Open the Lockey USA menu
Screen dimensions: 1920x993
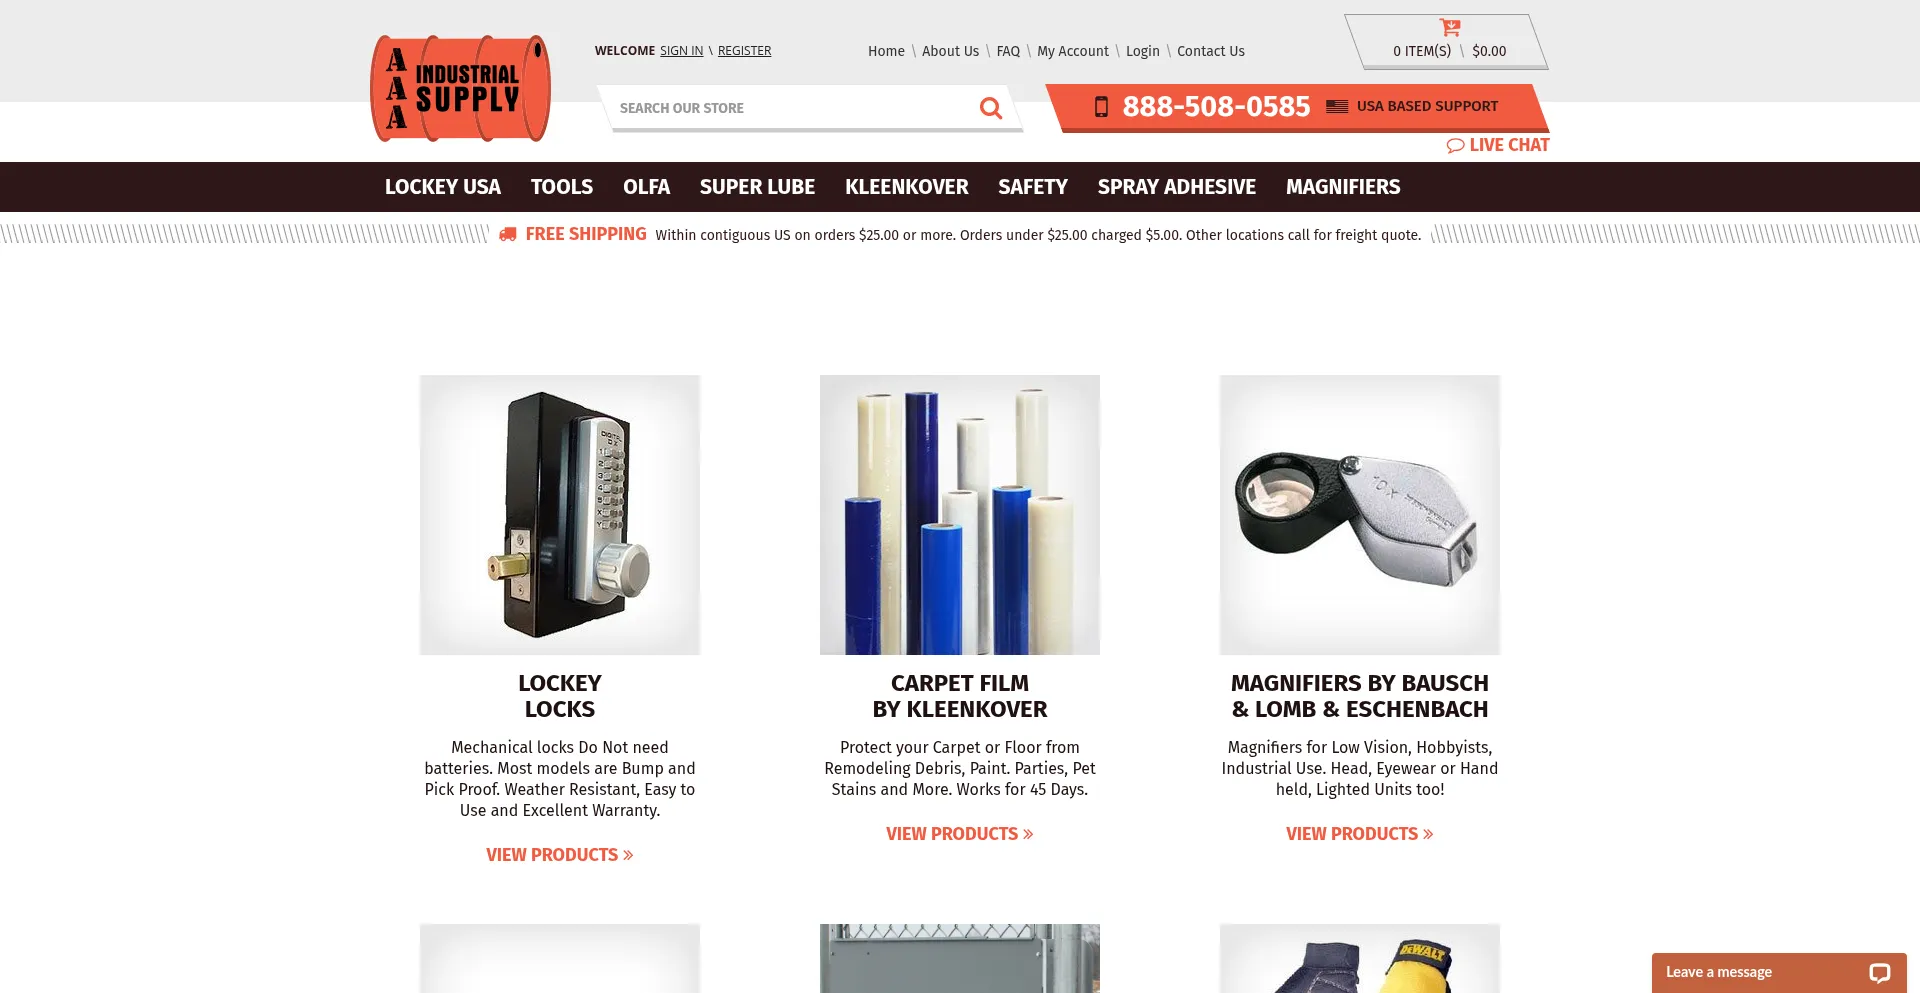point(442,187)
